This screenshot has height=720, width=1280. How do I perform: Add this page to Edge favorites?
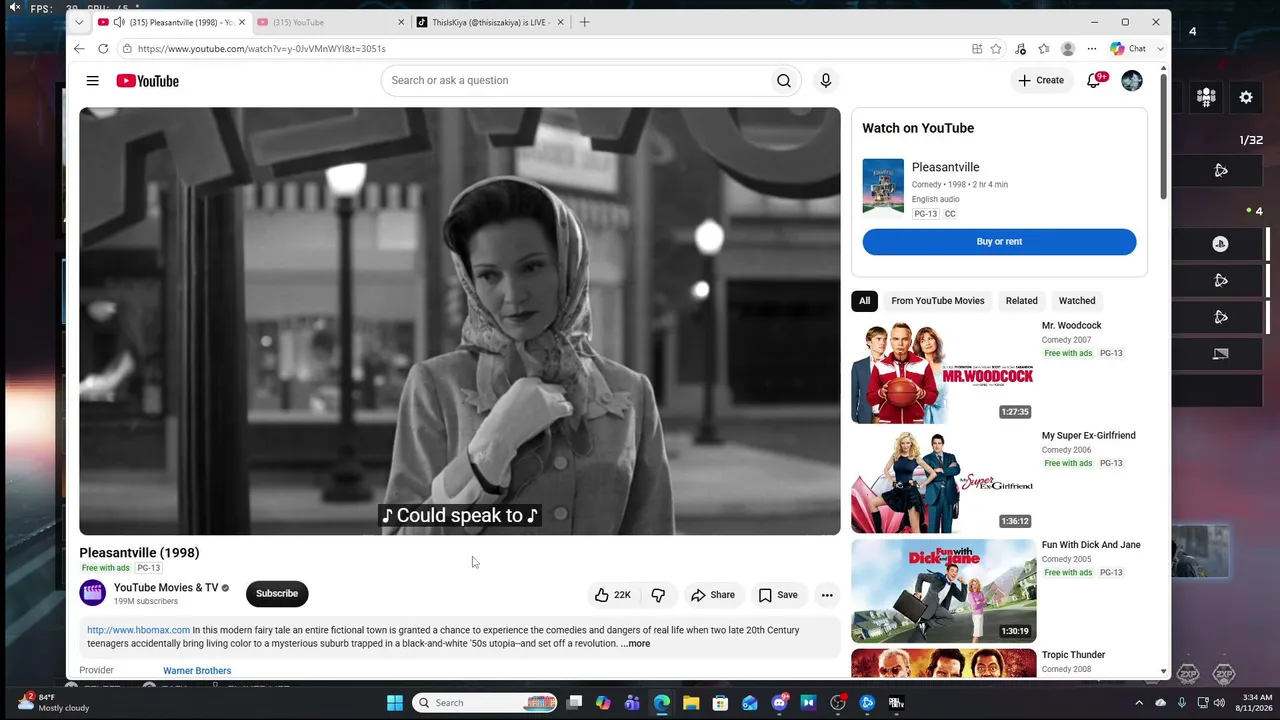(996, 48)
